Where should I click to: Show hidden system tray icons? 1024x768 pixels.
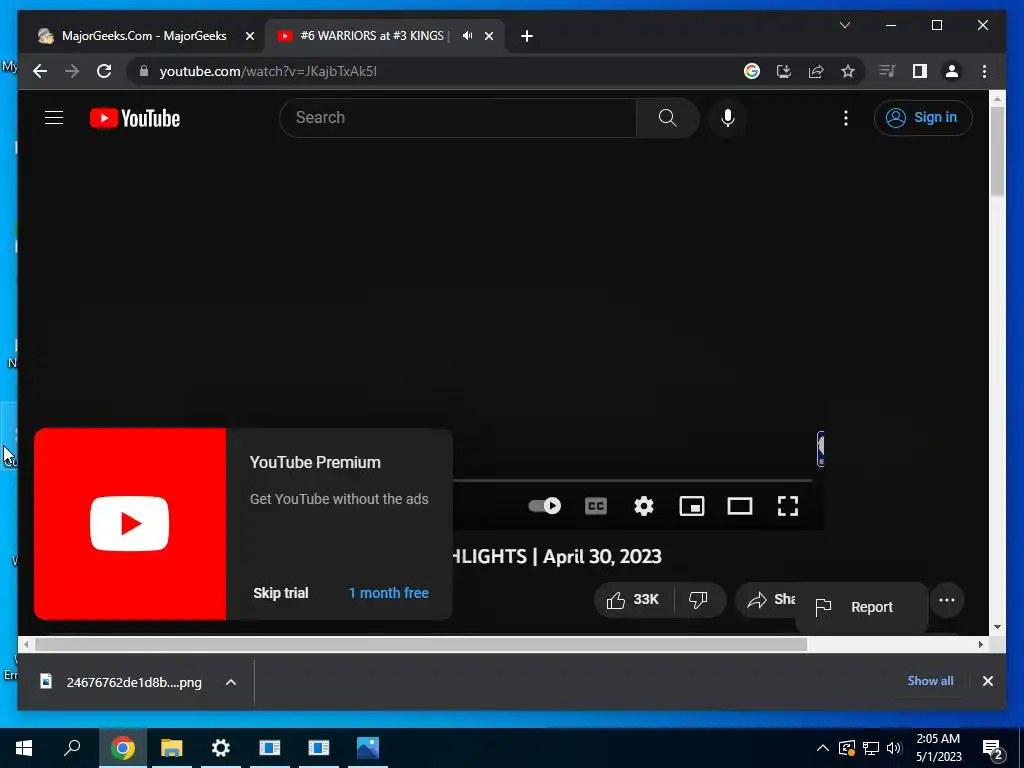point(823,748)
